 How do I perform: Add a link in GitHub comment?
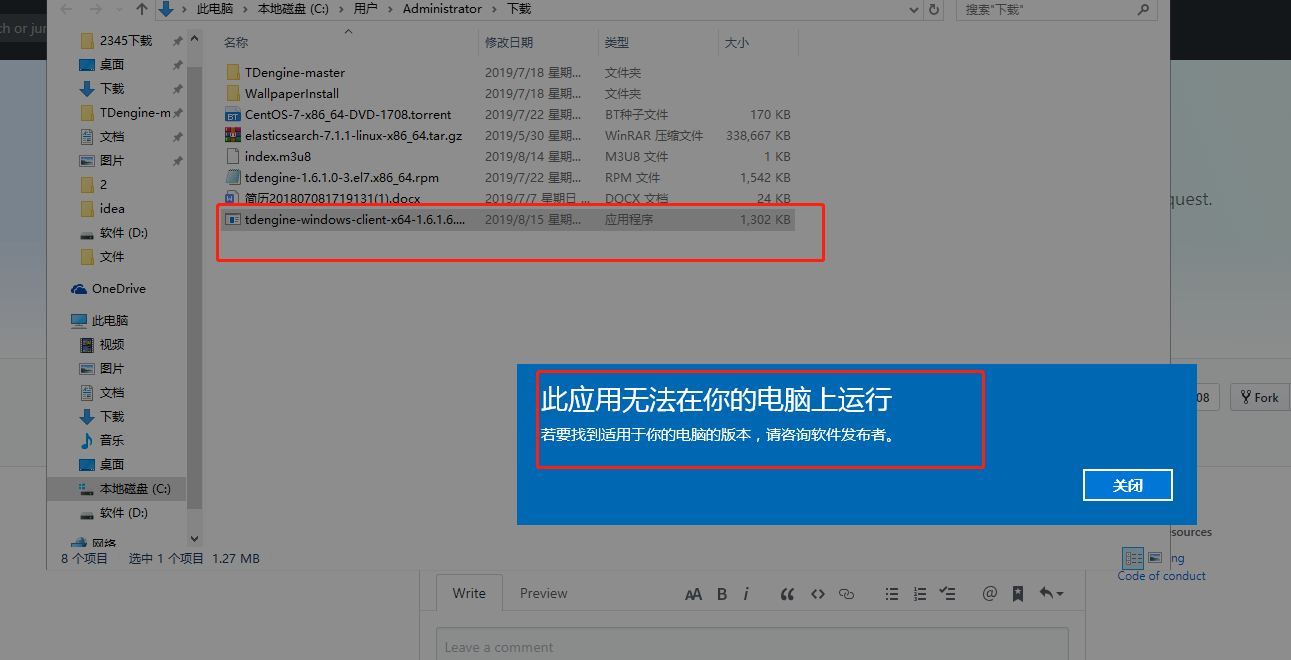846,594
